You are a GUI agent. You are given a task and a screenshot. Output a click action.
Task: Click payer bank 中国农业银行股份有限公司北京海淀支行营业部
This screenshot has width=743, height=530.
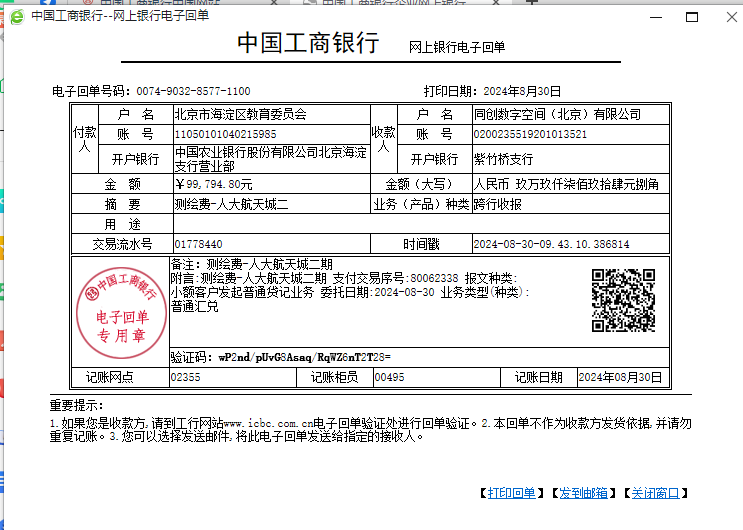271,159
